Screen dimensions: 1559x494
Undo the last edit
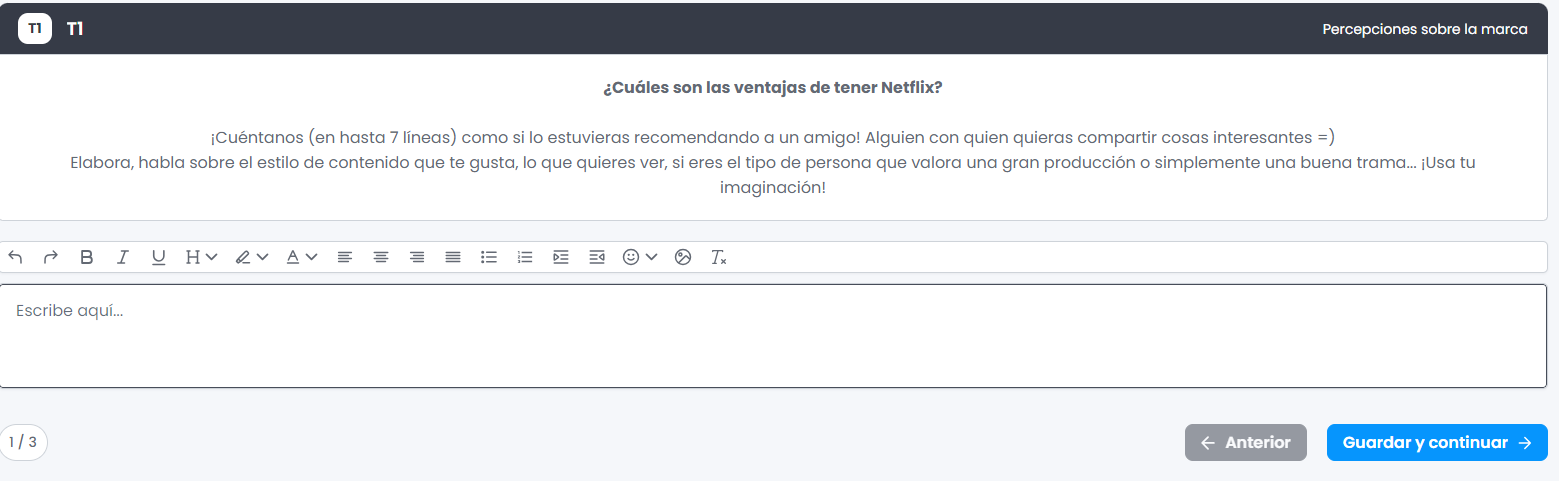[x=15, y=257]
